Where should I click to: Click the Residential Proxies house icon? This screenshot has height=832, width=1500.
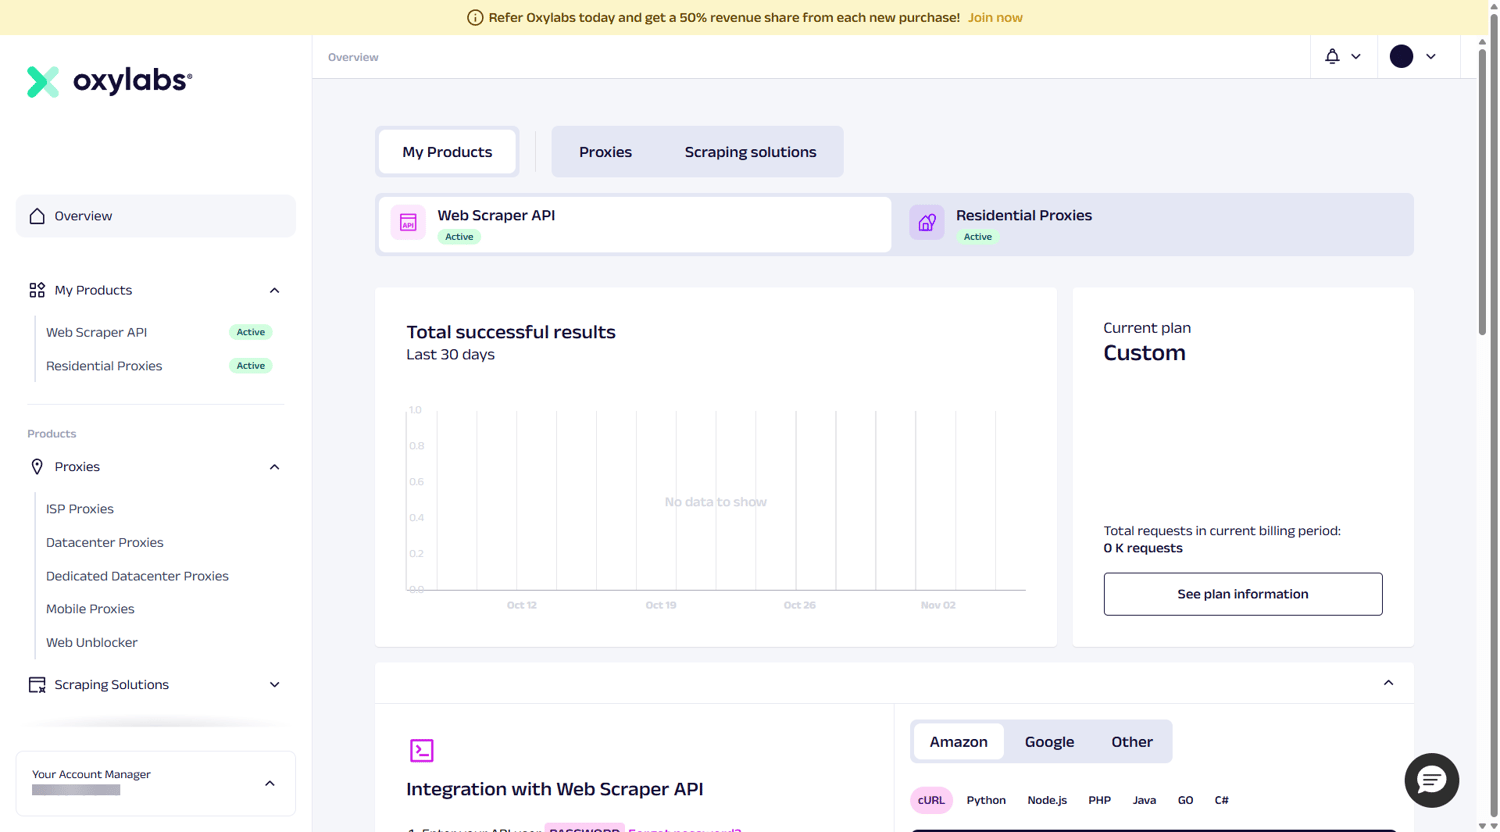(x=927, y=223)
